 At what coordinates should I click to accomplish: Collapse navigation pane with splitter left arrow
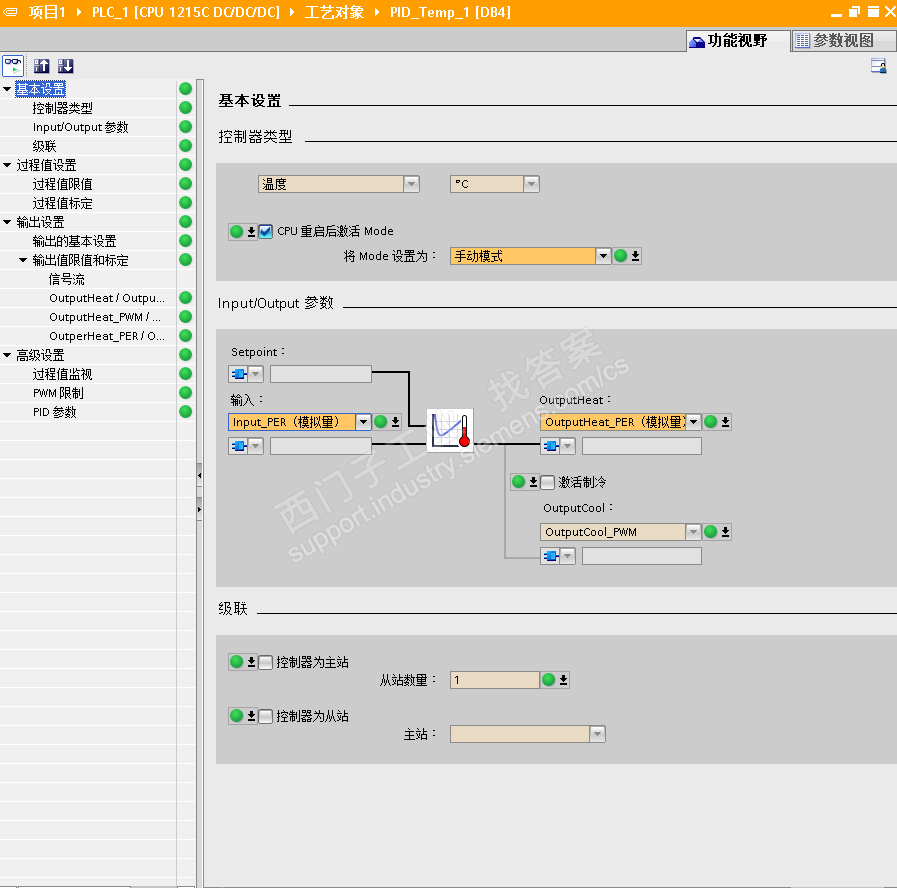click(199, 475)
